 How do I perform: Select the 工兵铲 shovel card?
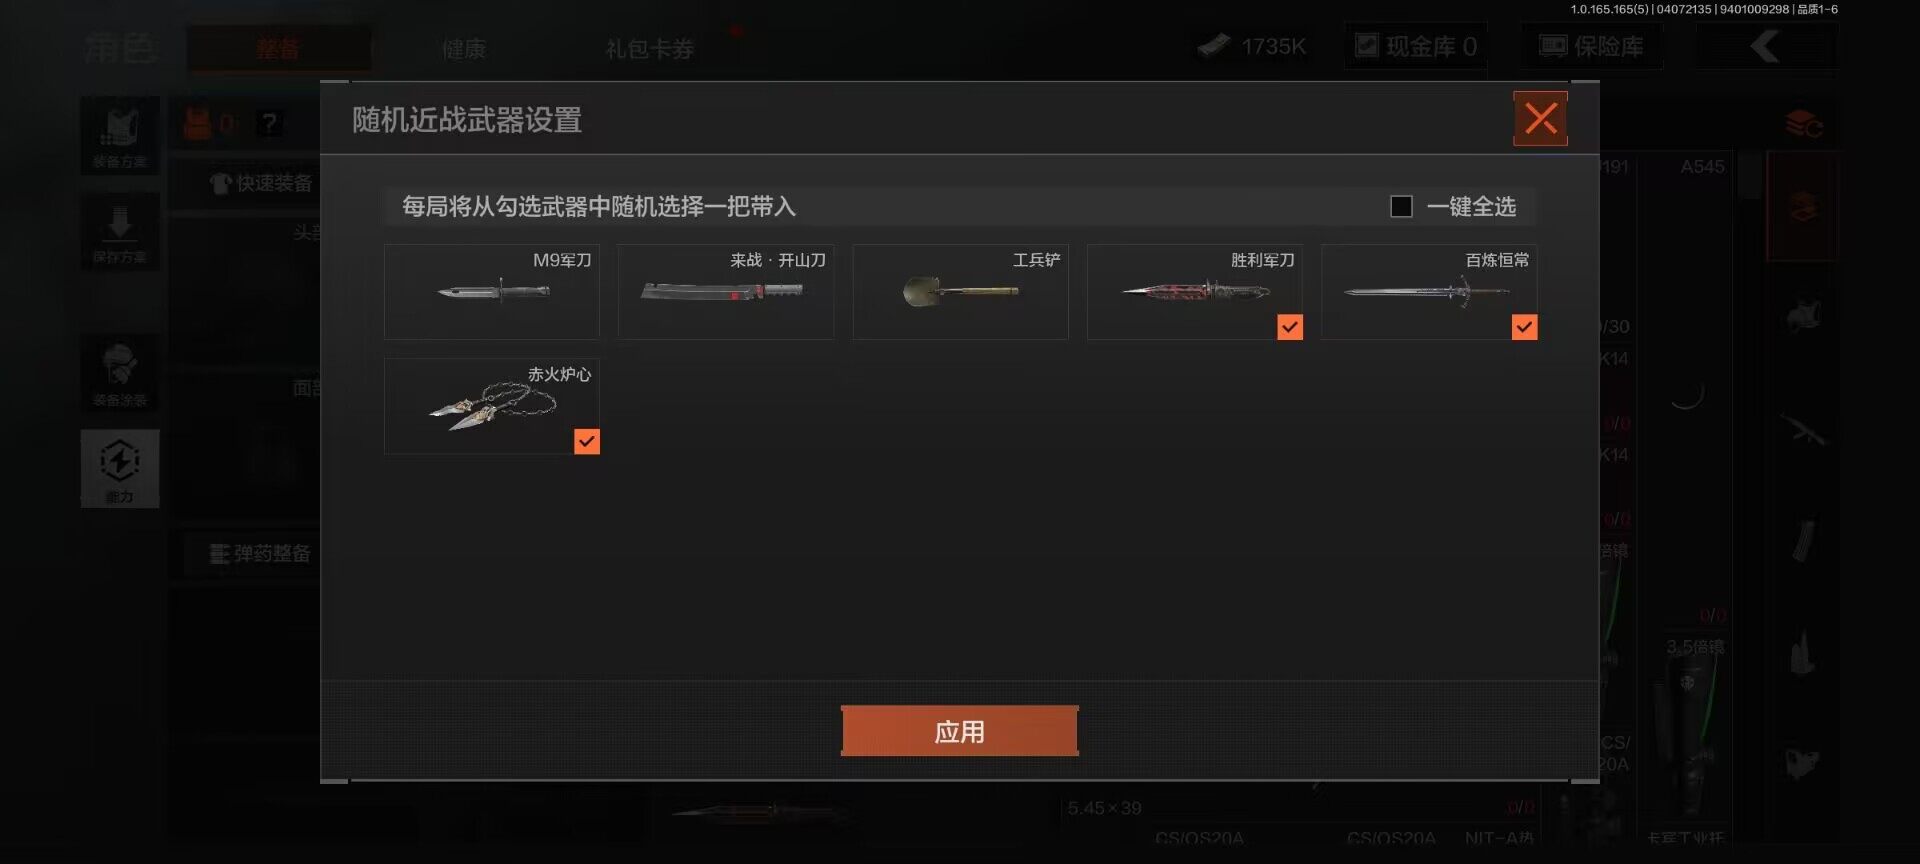[x=960, y=292]
